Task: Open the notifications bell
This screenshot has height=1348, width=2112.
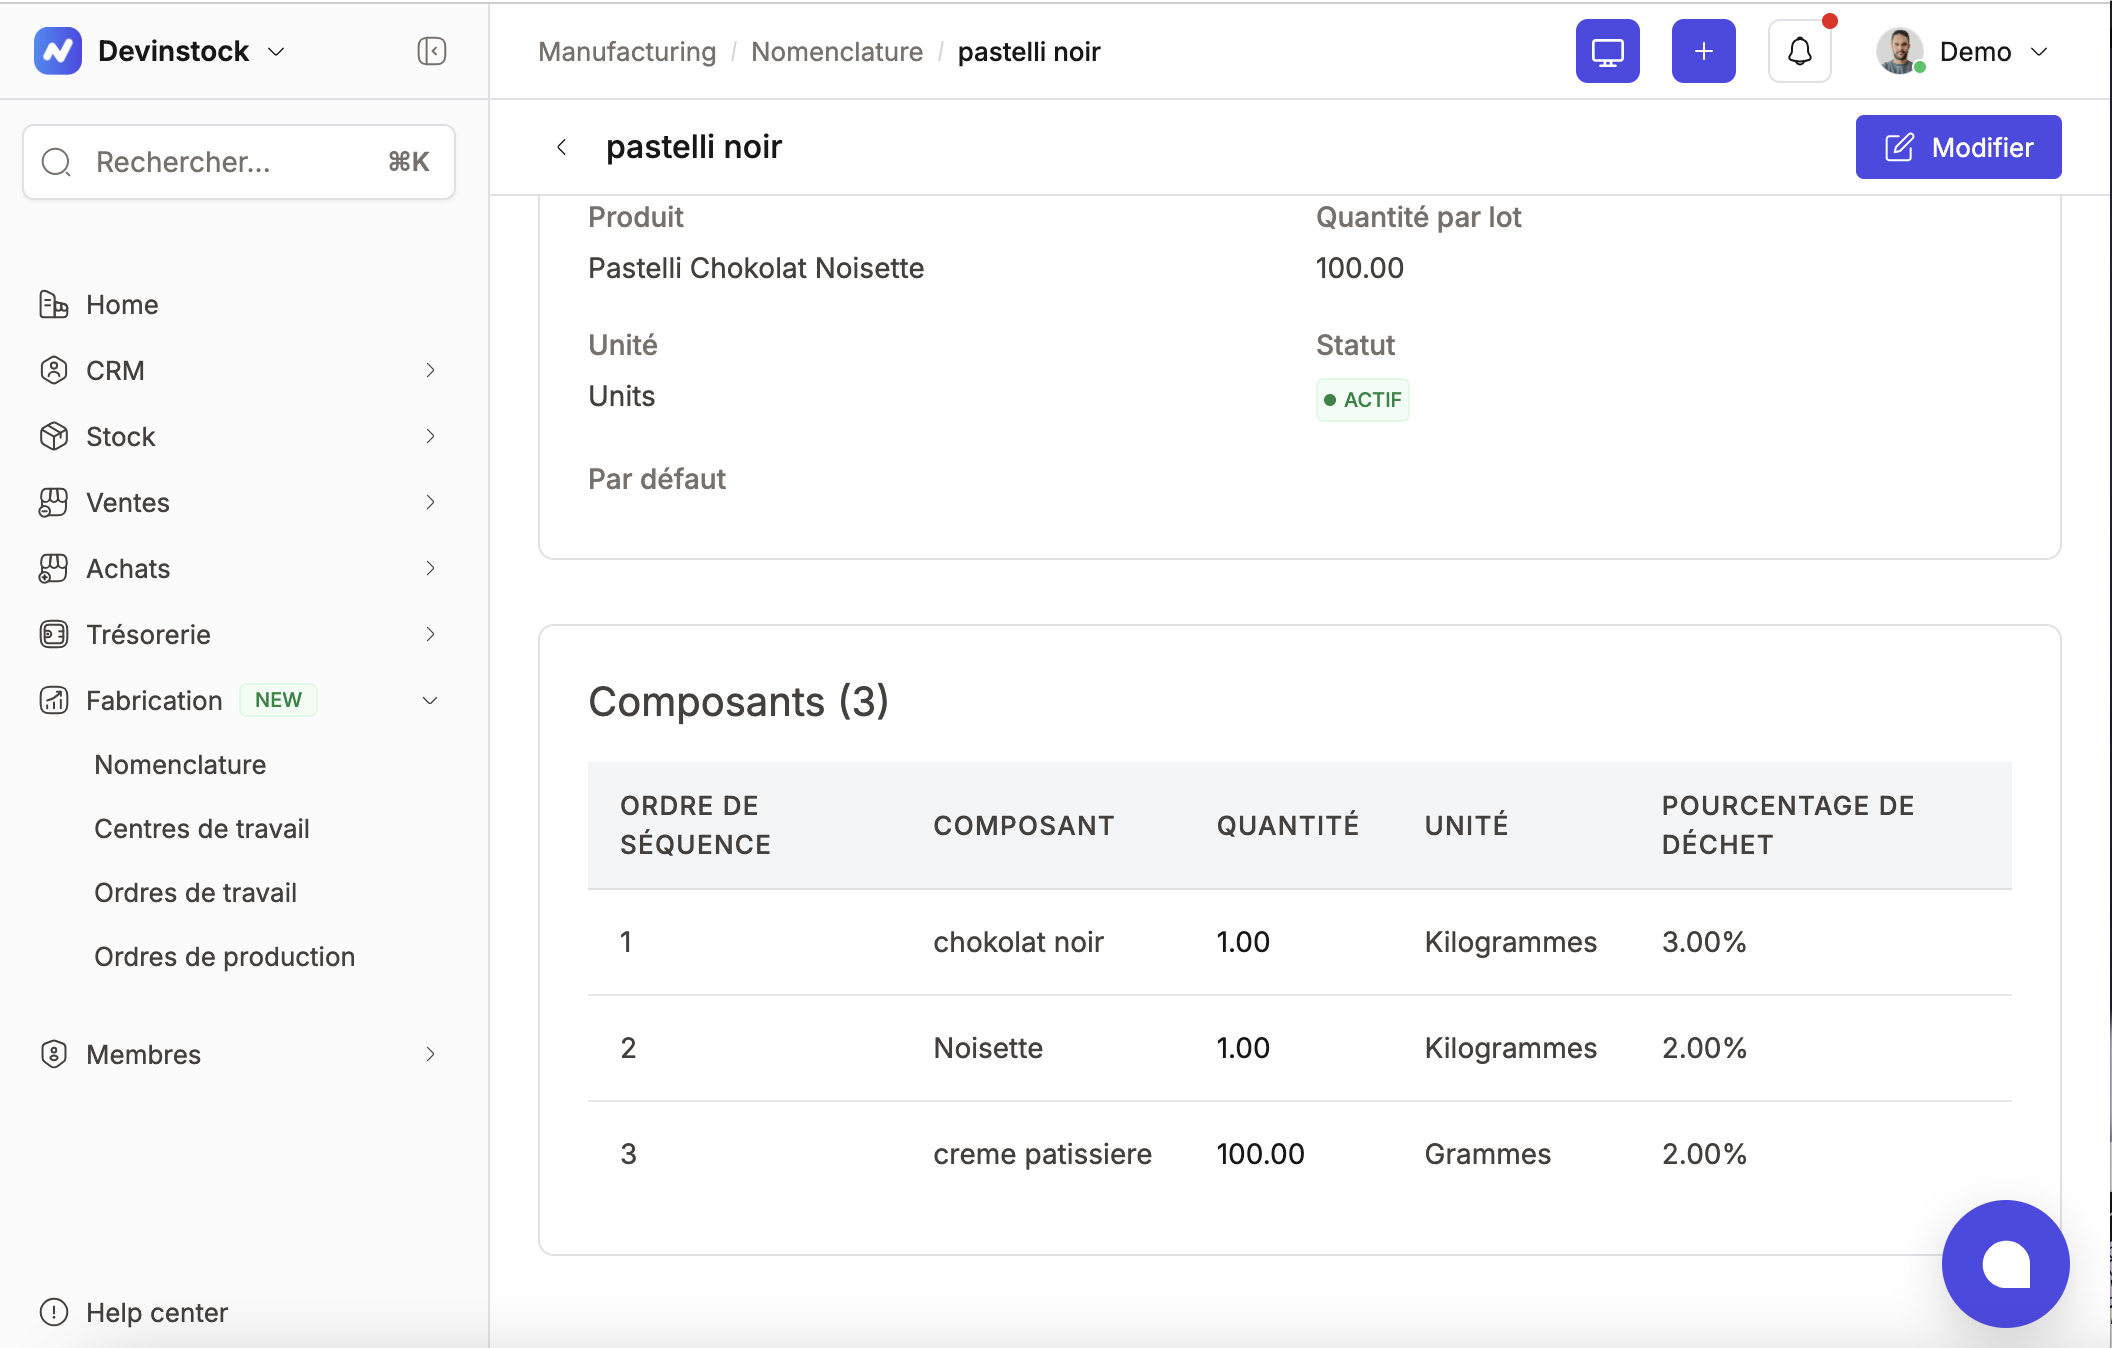Action: click(1799, 51)
